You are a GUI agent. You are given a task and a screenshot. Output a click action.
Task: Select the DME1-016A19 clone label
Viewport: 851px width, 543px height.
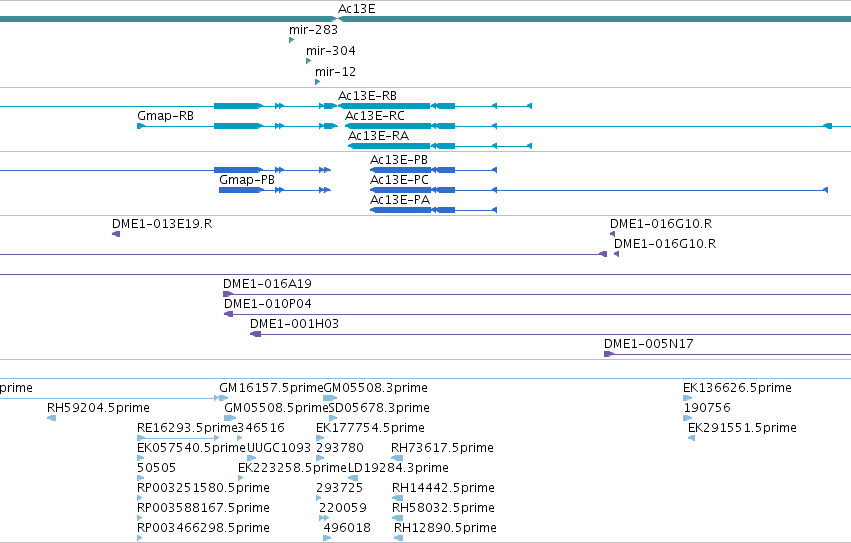point(267,284)
